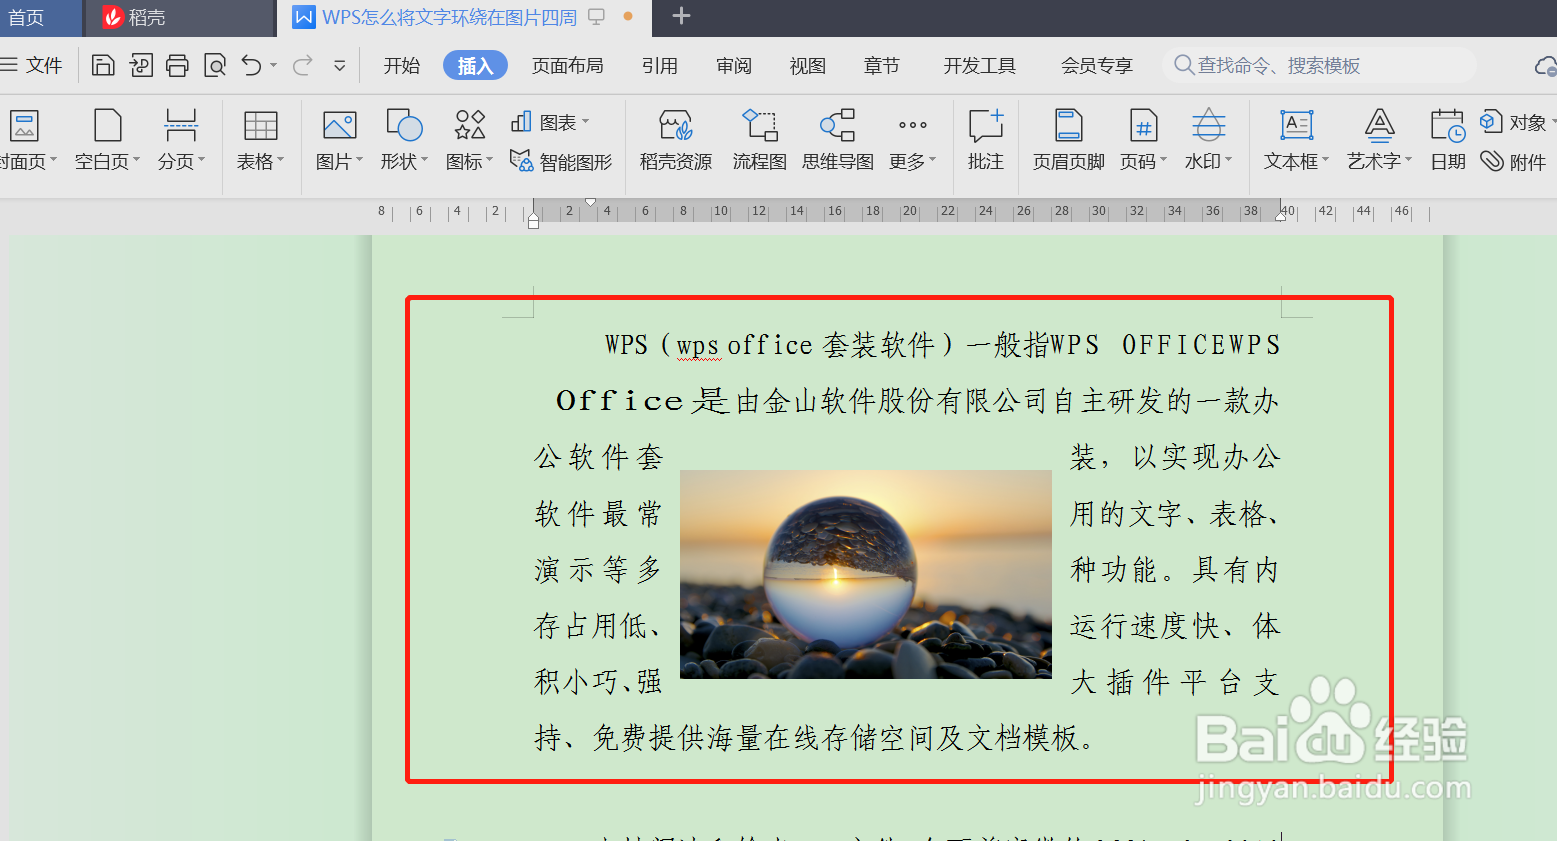Go to the 首页 tab
This screenshot has height=841, width=1557.
pos(40,18)
